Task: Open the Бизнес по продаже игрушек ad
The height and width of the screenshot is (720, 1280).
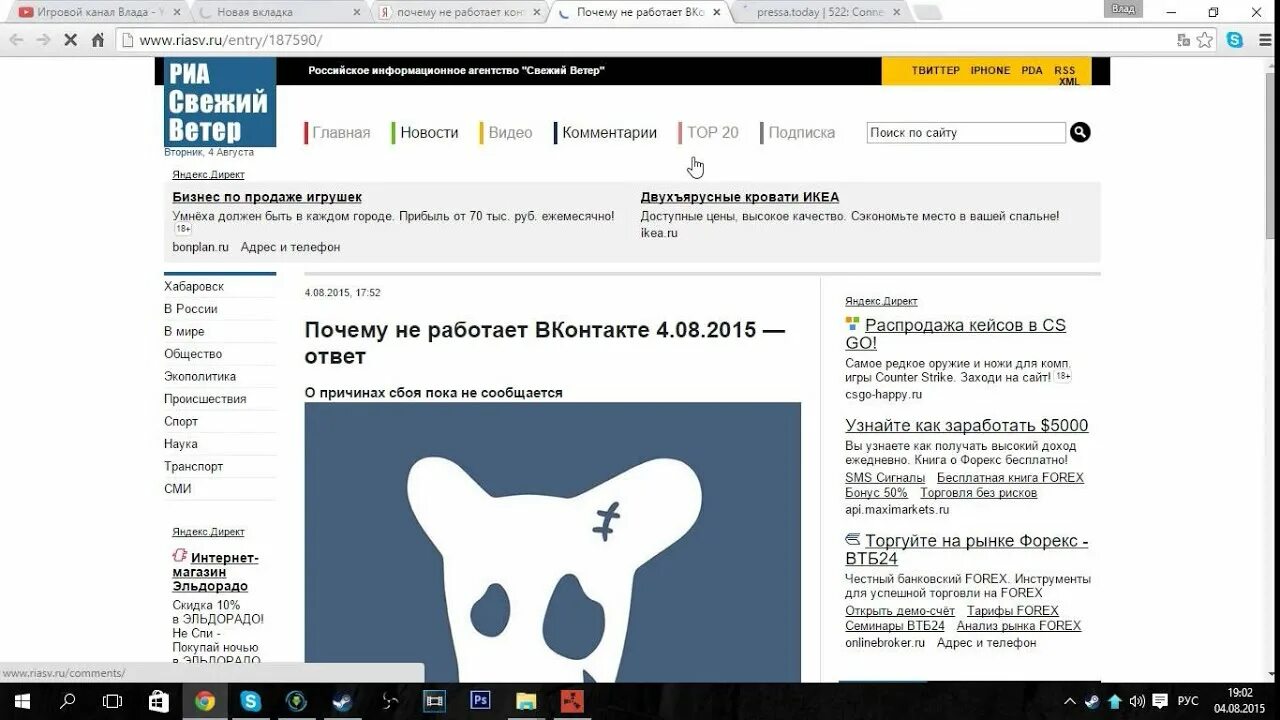Action: click(267, 197)
